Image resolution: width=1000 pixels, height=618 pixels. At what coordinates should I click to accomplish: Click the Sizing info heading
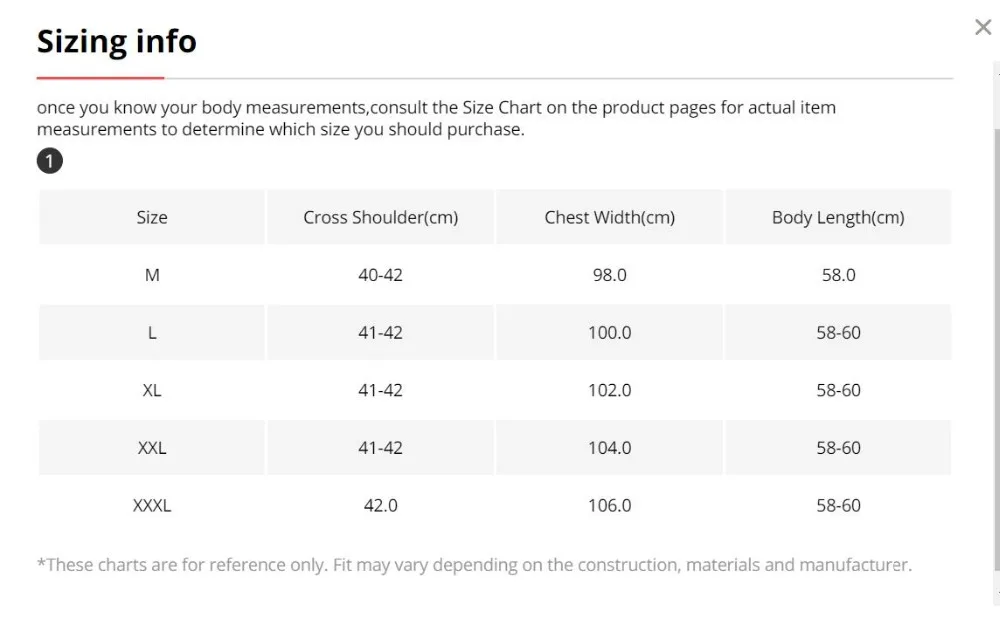coord(117,41)
